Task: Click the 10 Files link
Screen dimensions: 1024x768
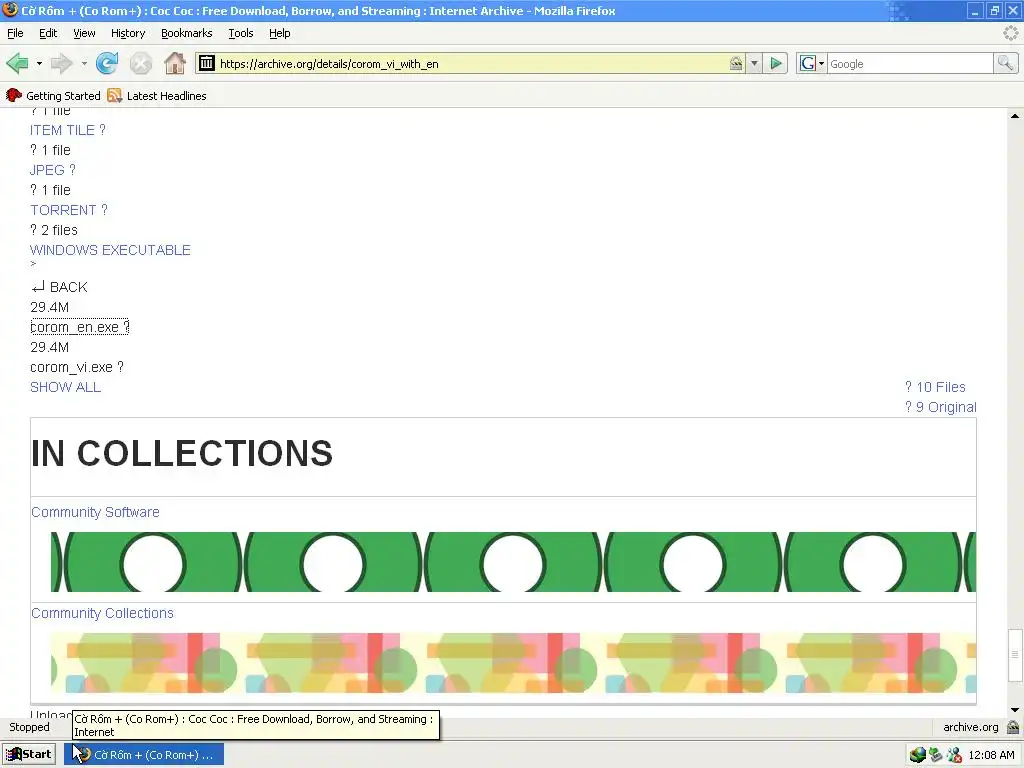Action: tap(935, 387)
